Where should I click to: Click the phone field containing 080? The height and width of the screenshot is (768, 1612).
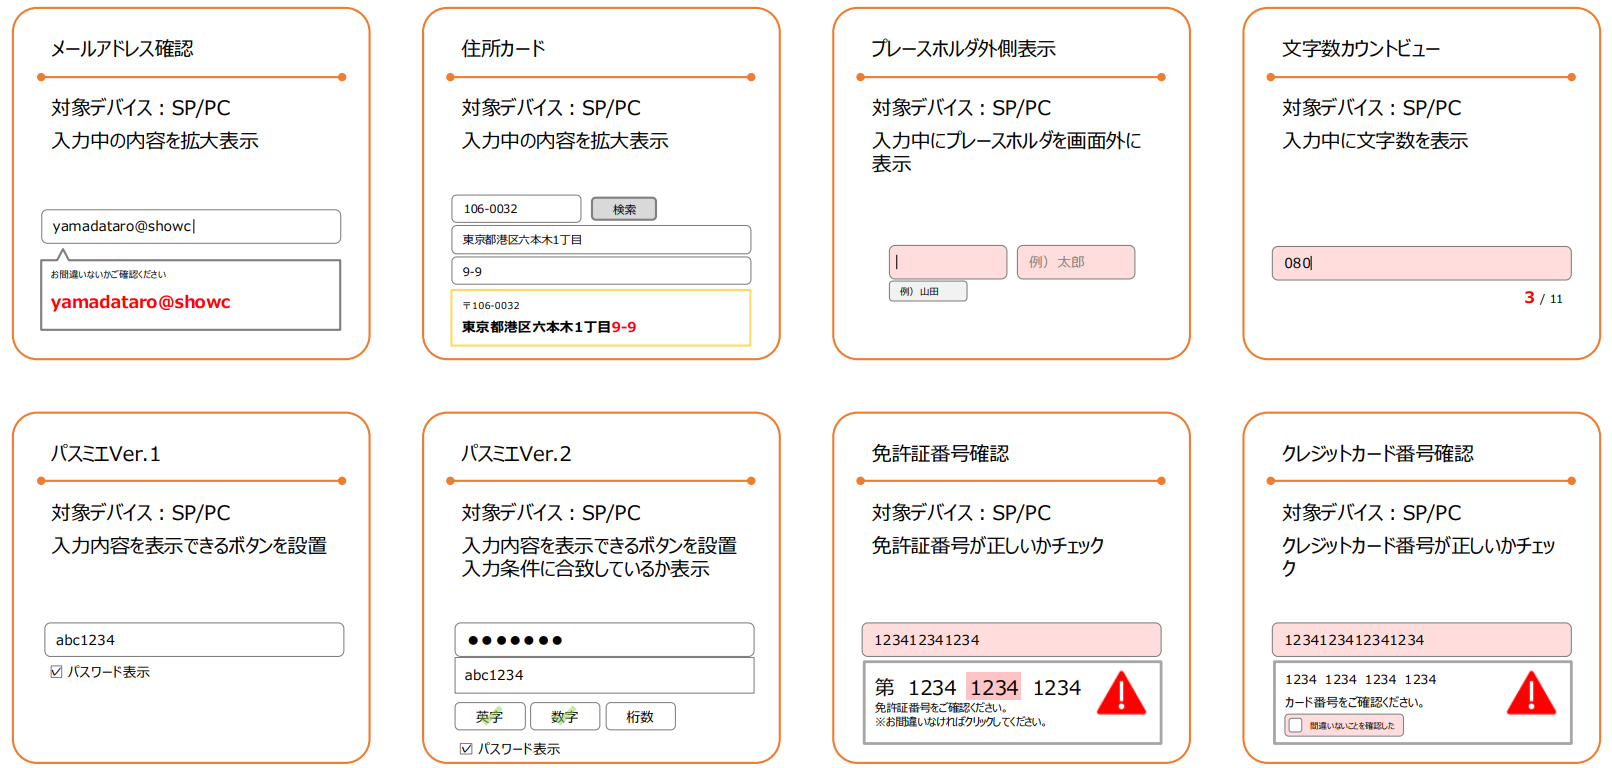[1421, 263]
